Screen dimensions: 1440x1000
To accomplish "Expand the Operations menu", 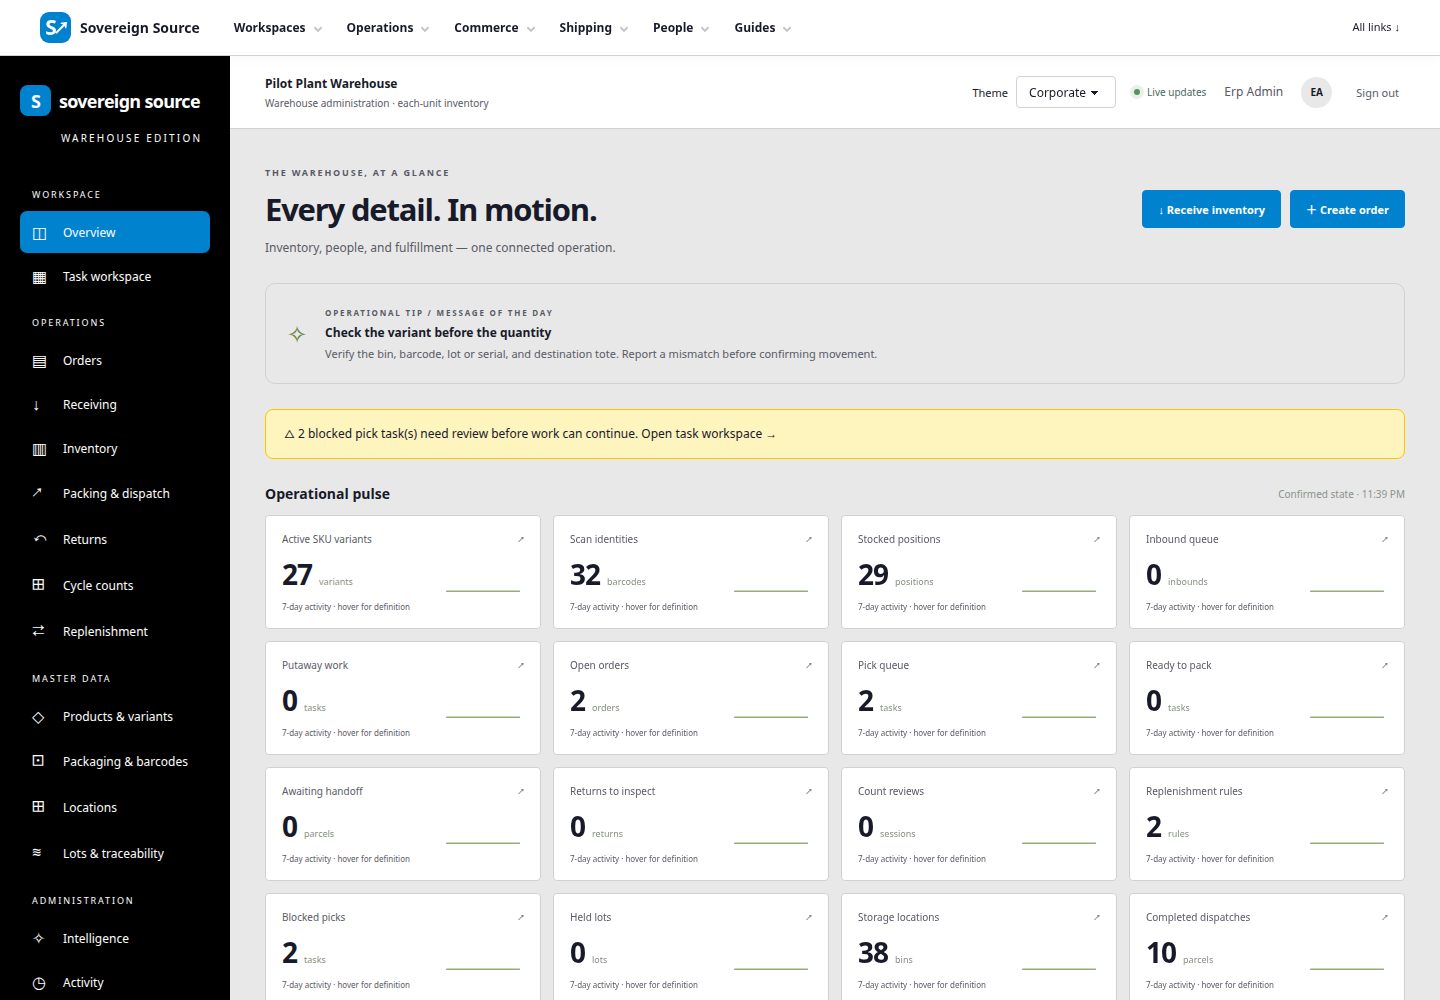I will pos(387,28).
